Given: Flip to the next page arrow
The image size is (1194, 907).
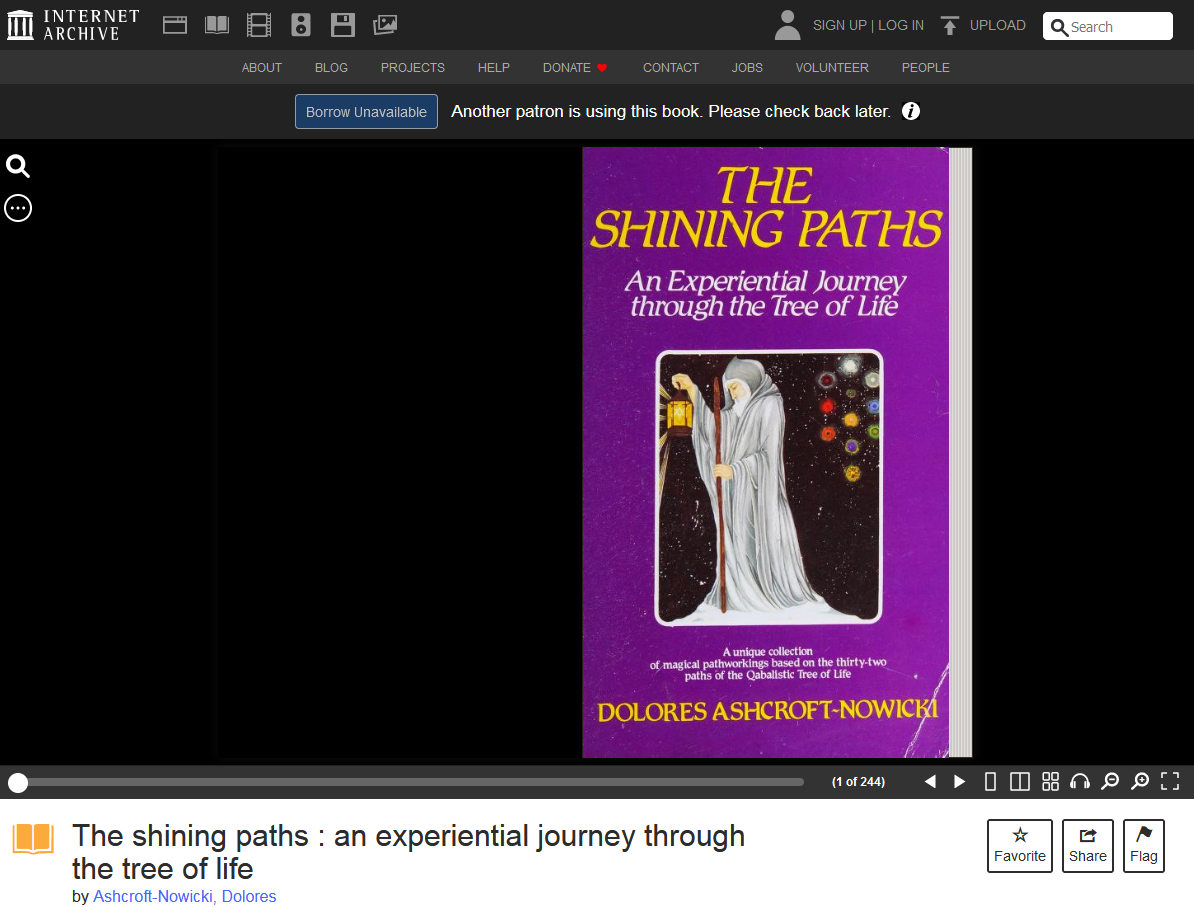Looking at the screenshot, I should point(959,781).
